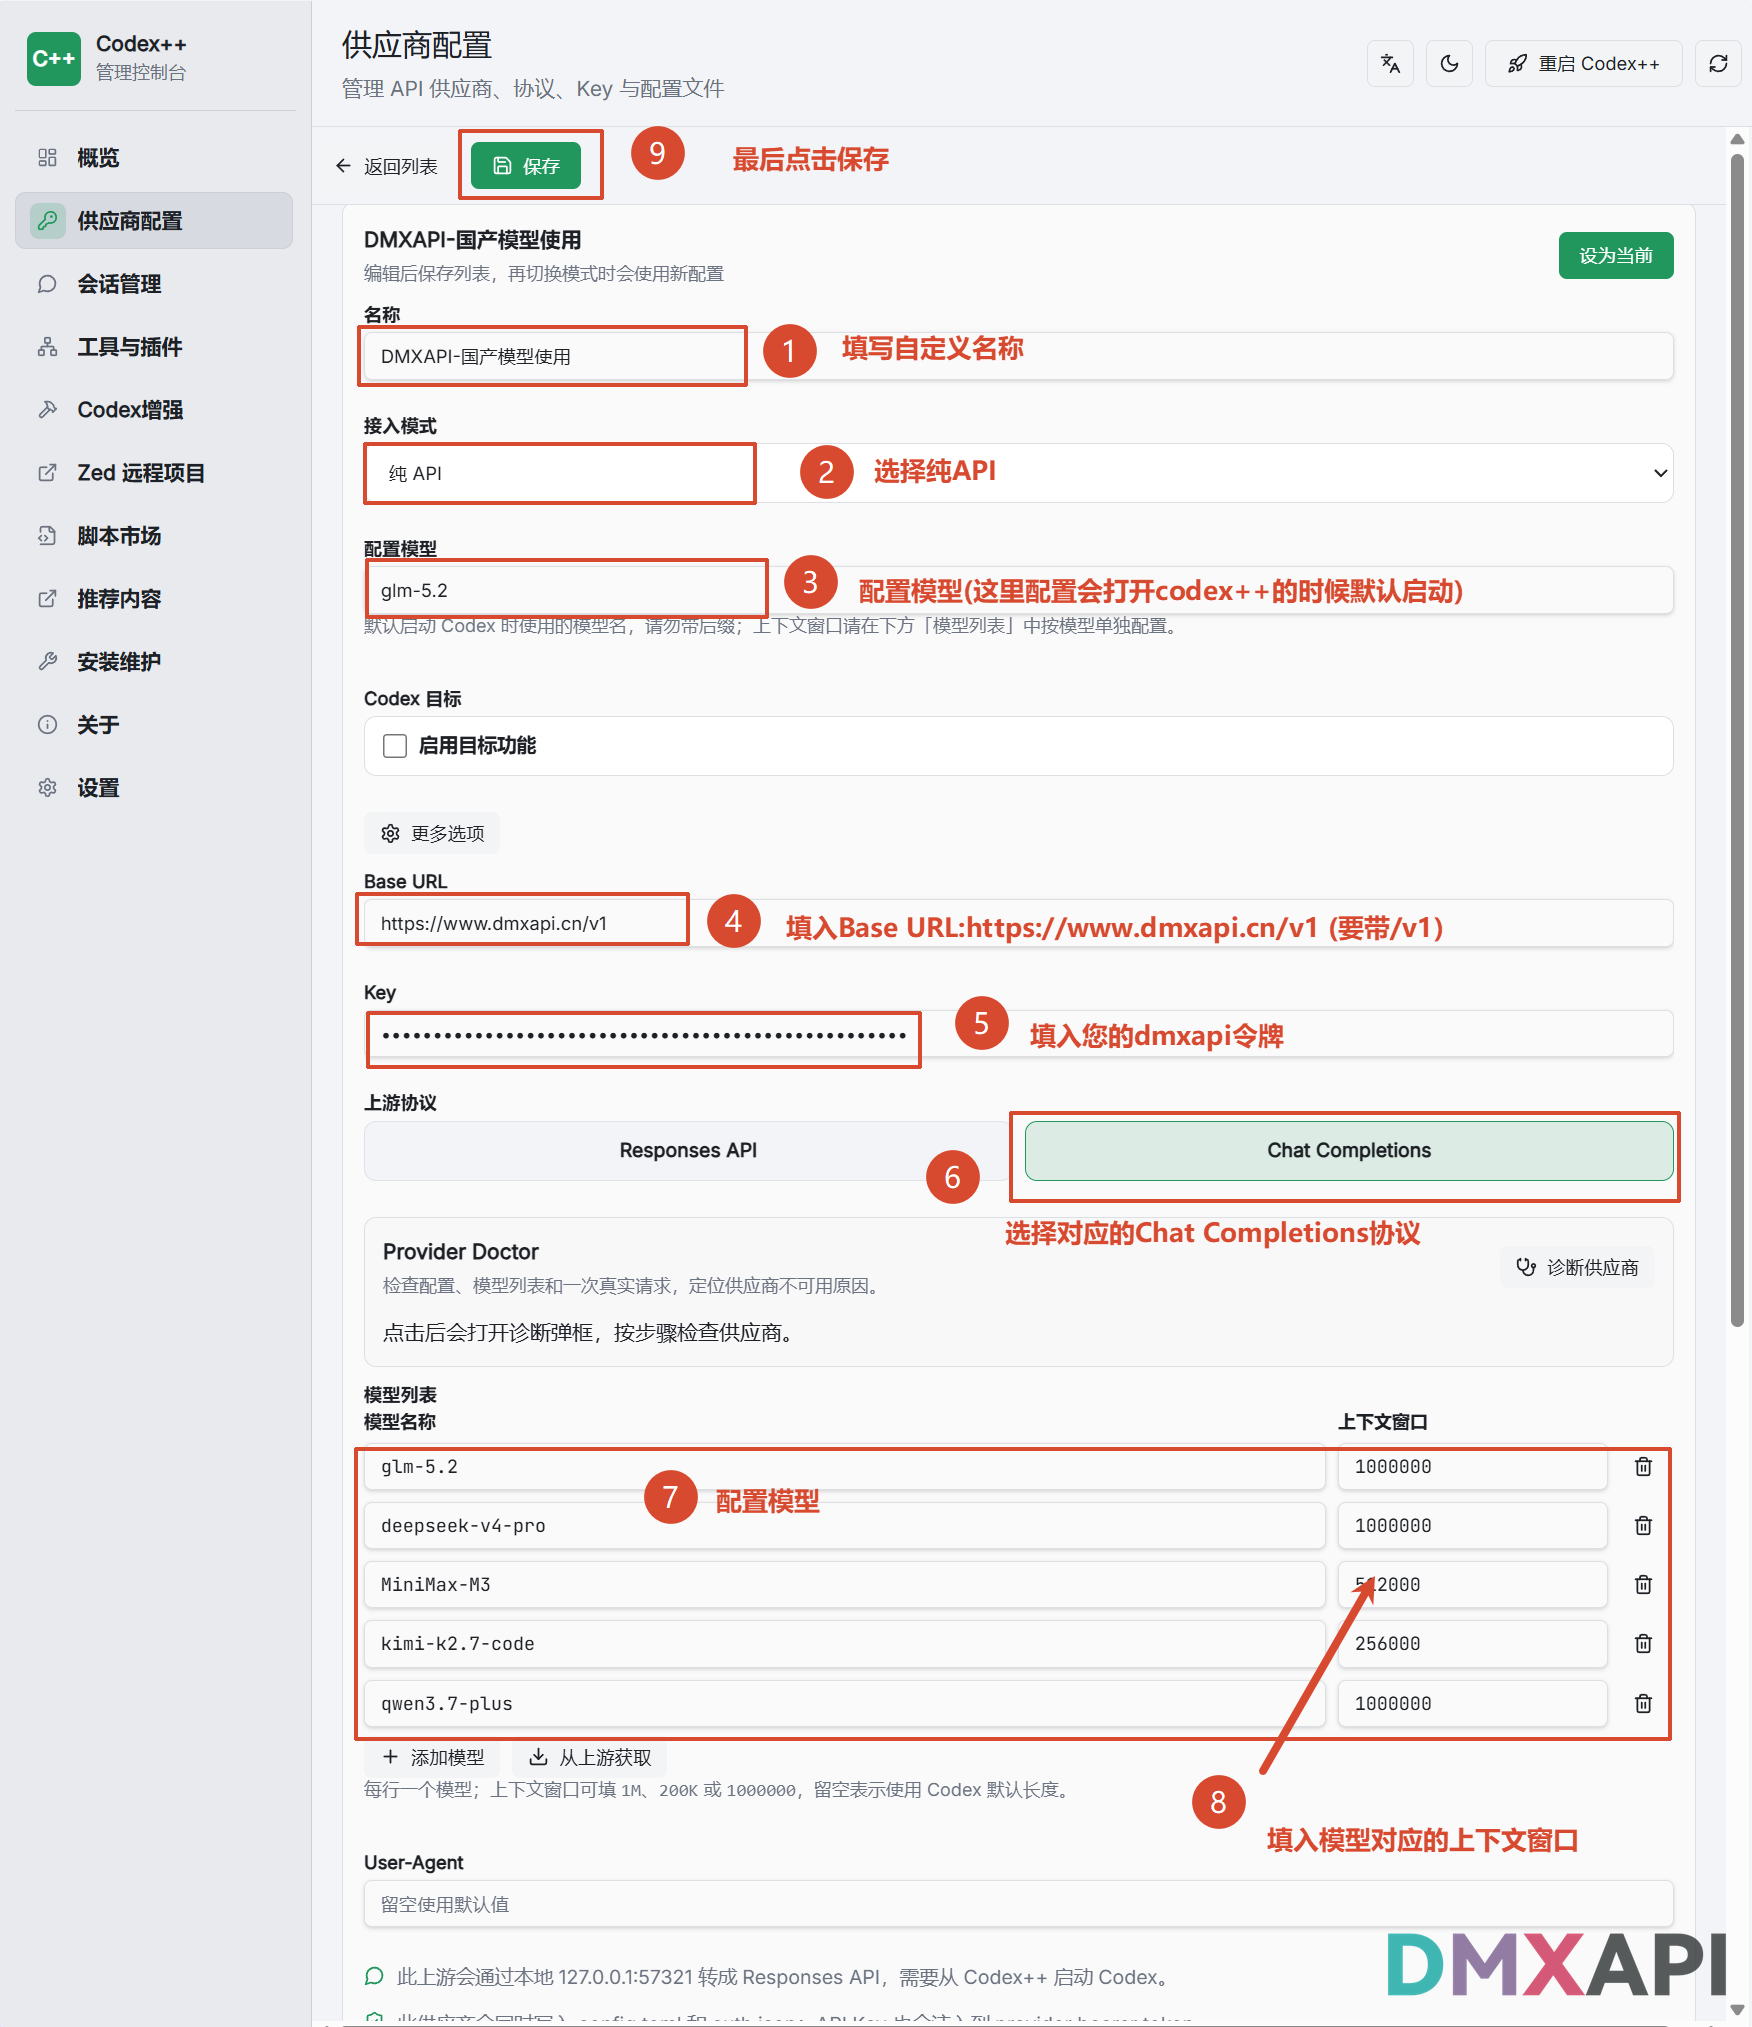Click the vertical scrollbar thumb

pos(1738,740)
